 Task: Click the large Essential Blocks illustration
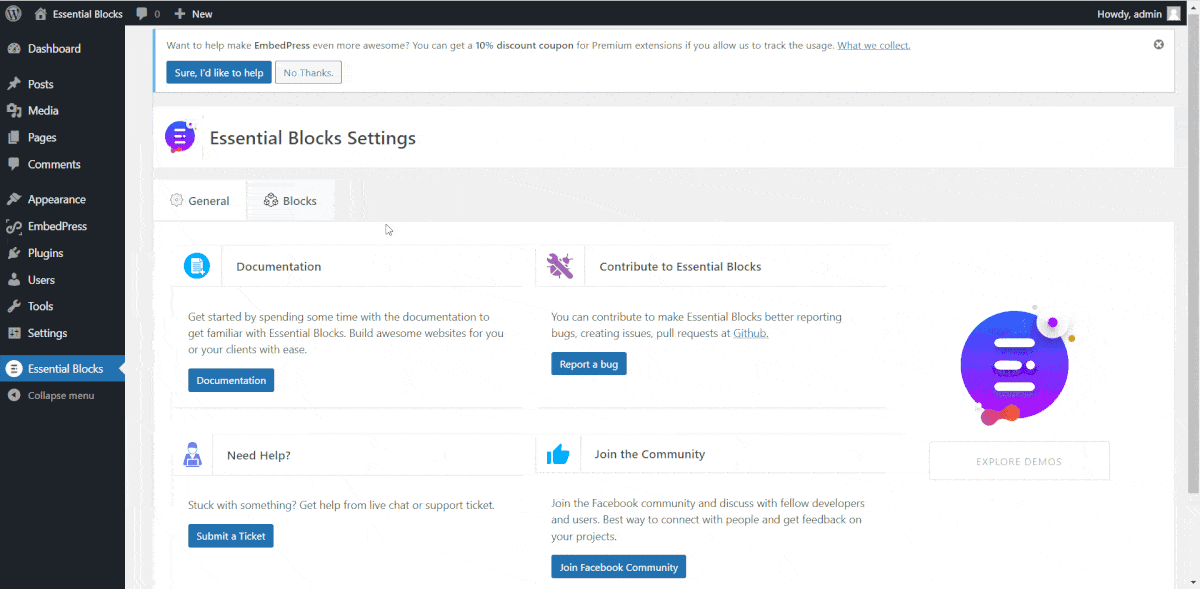point(1016,366)
